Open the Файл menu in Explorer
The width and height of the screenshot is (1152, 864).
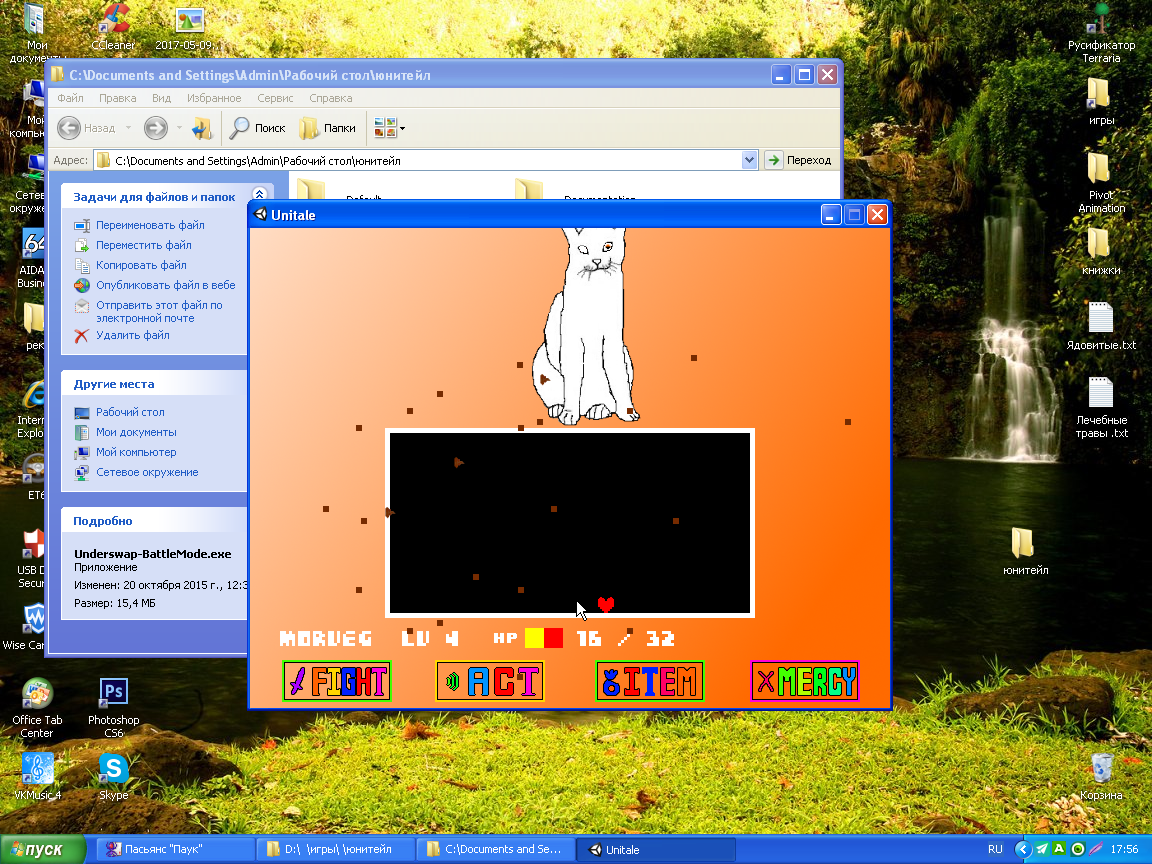click(x=71, y=98)
